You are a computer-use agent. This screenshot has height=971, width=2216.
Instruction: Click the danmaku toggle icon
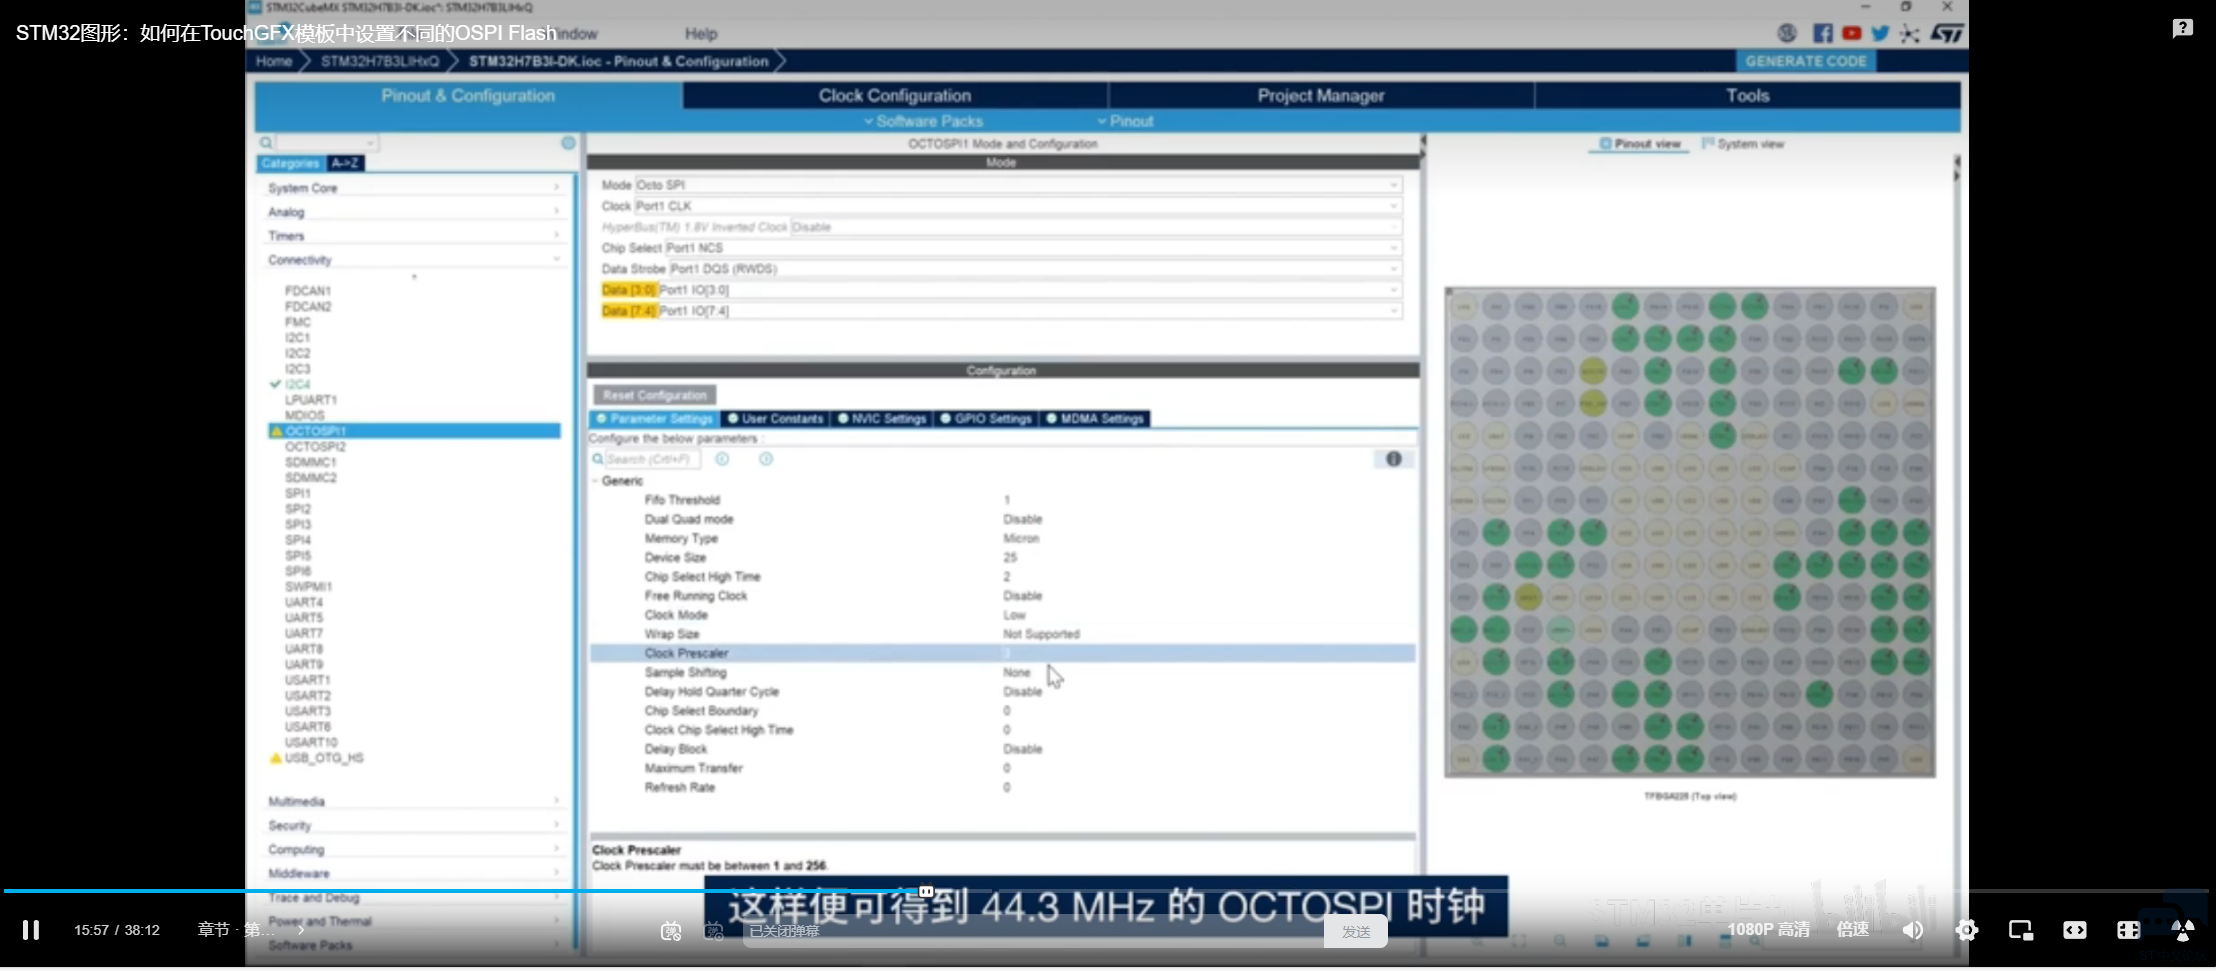click(x=671, y=931)
